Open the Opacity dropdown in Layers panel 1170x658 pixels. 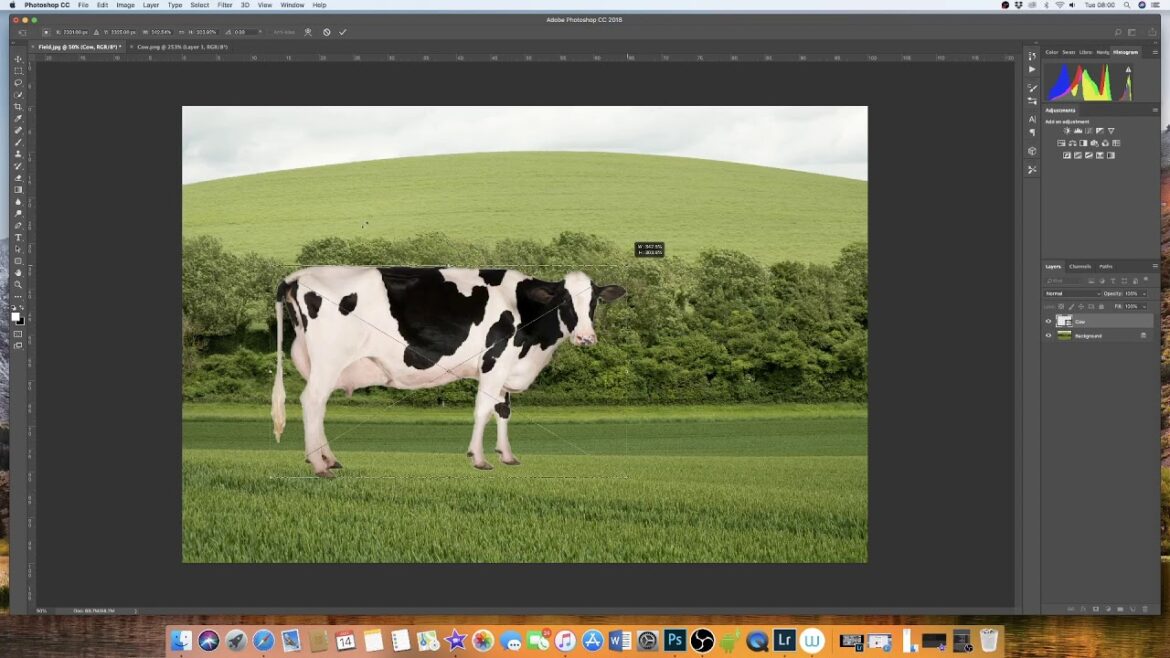coord(1144,294)
